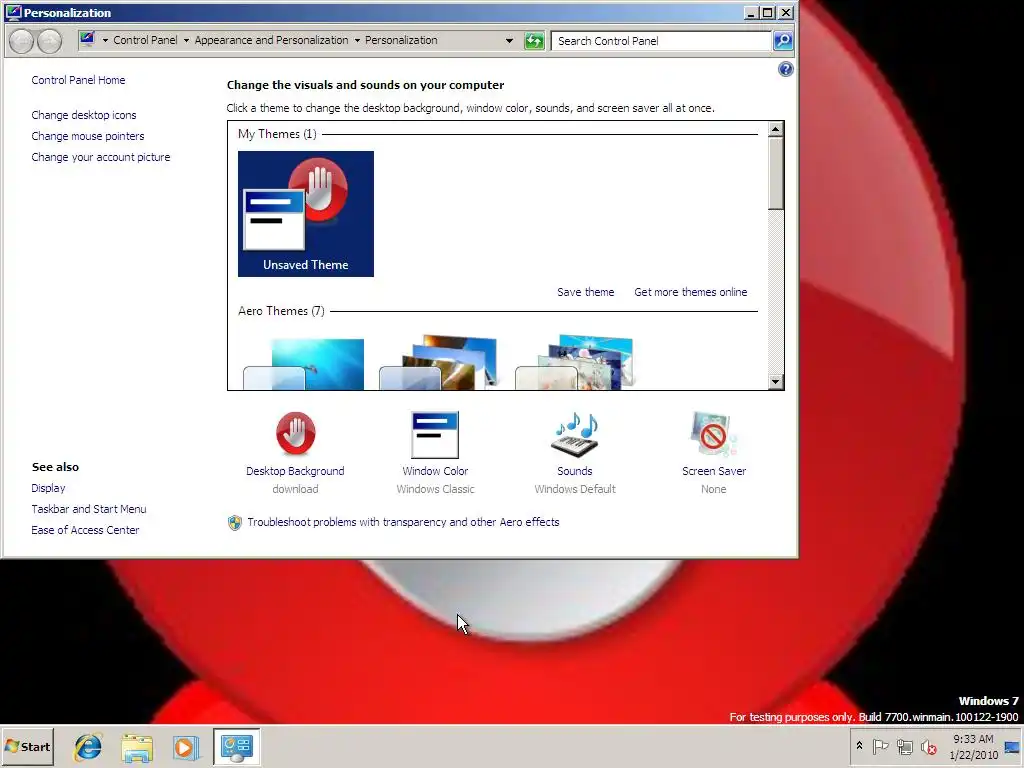1024x768 pixels.
Task: Expand dropdown after Appearance and Personalization
Action: tap(357, 40)
